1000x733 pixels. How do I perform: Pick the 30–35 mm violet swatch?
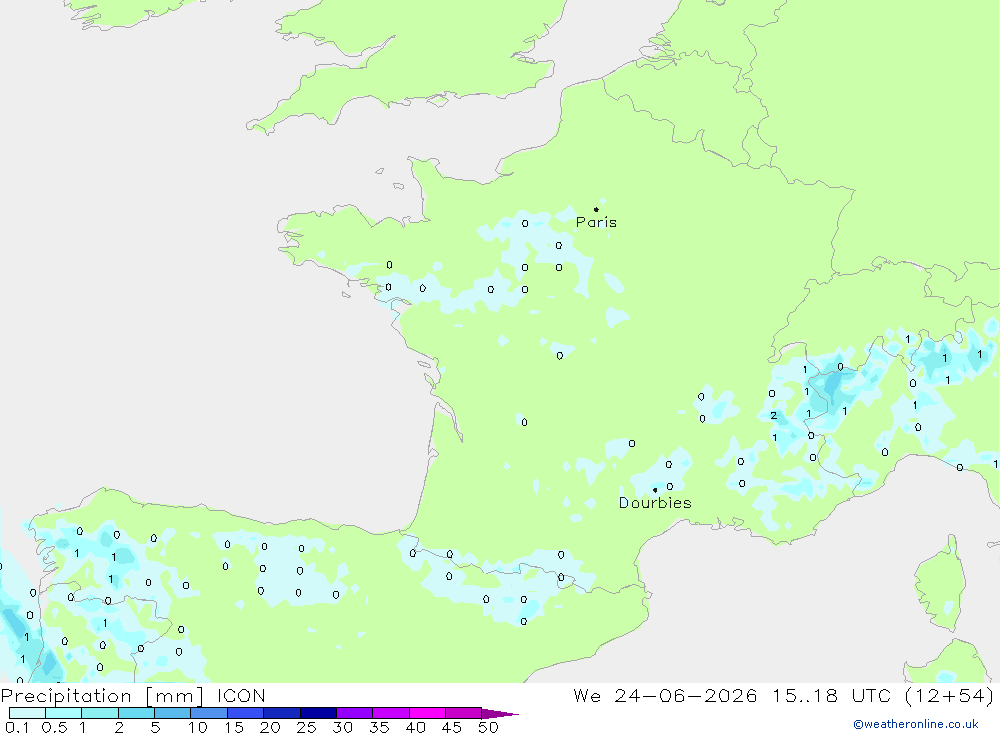click(x=355, y=713)
